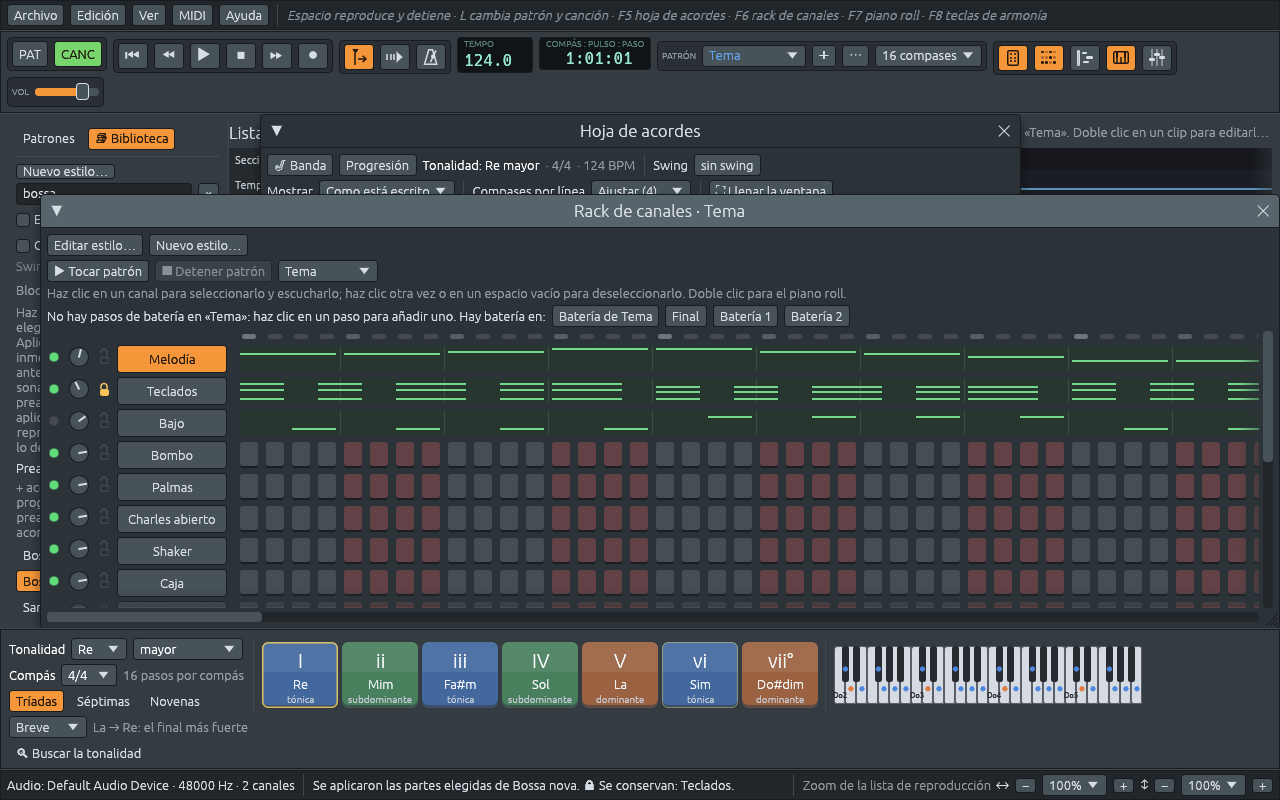
Task: Activate the record button in the transport
Action: point(313,56)
